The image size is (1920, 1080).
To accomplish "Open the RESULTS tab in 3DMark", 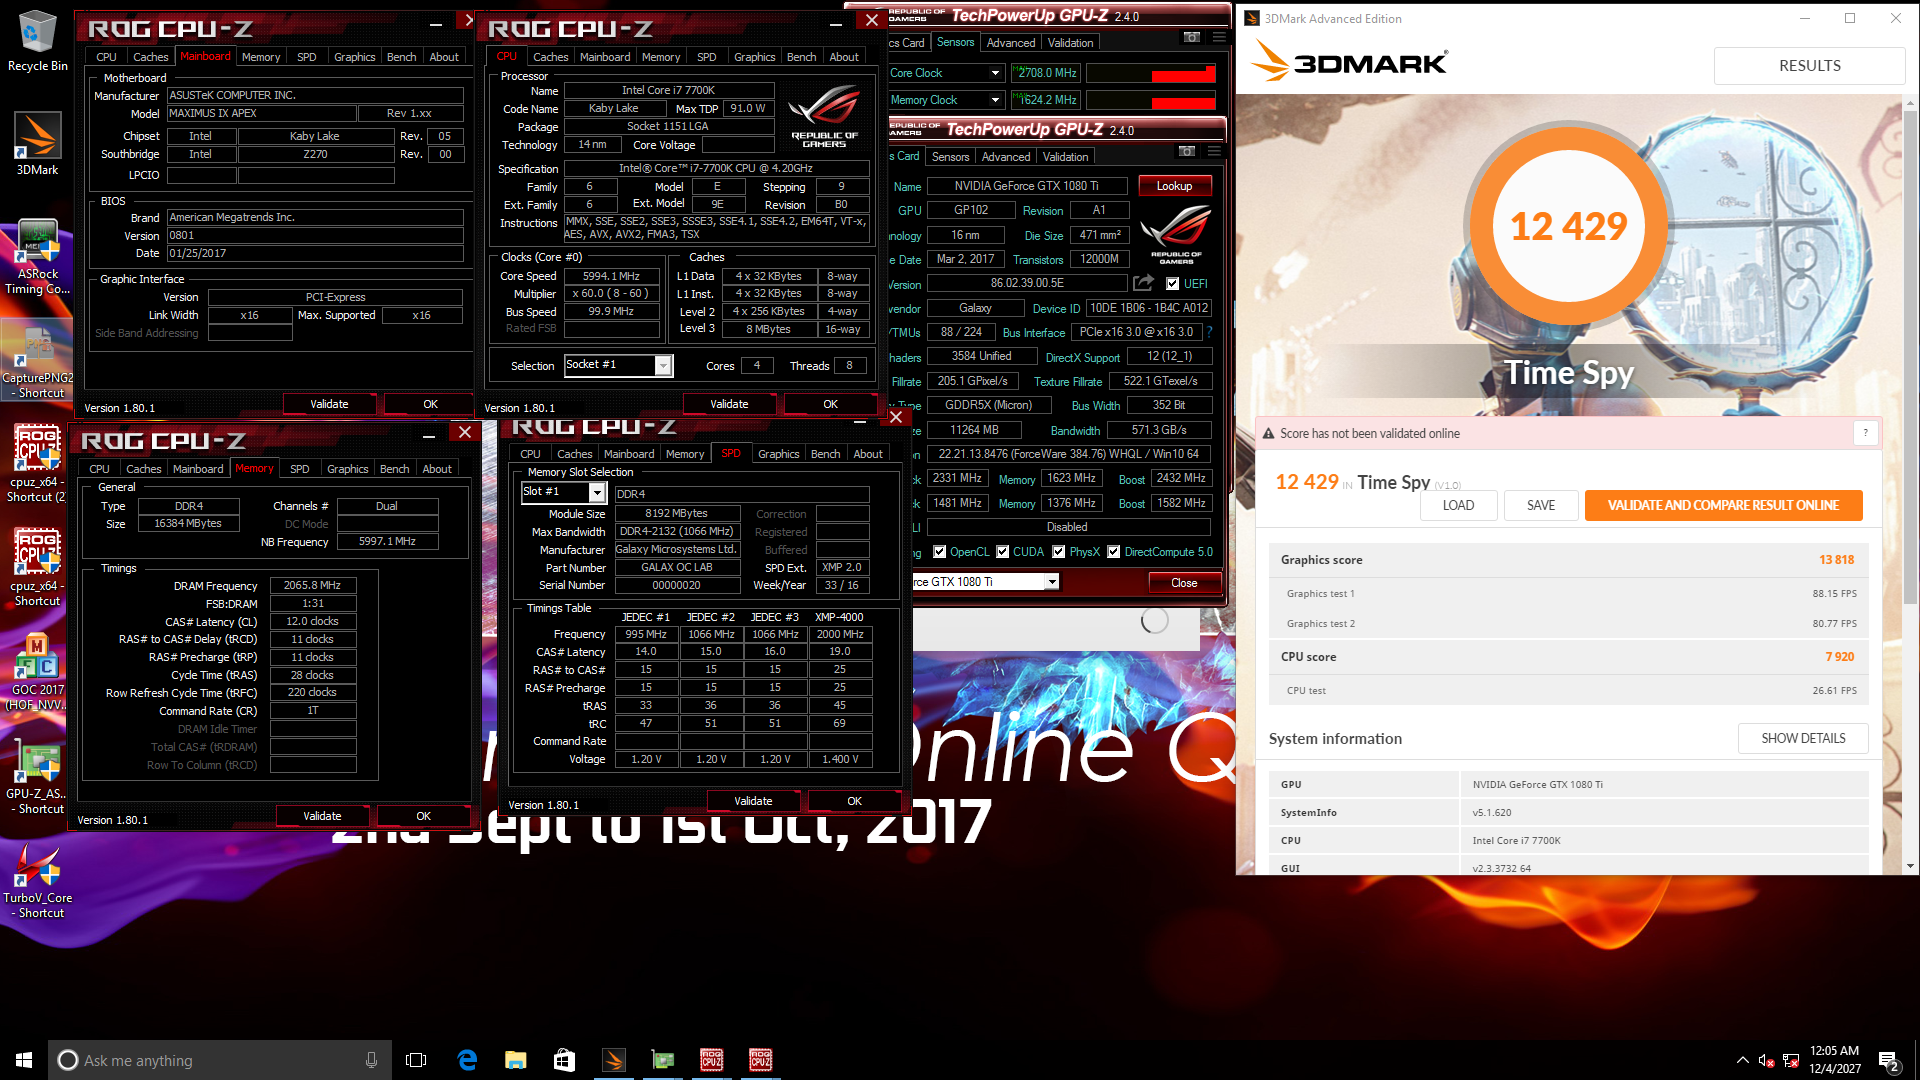I will click(x=1809, y=66).
